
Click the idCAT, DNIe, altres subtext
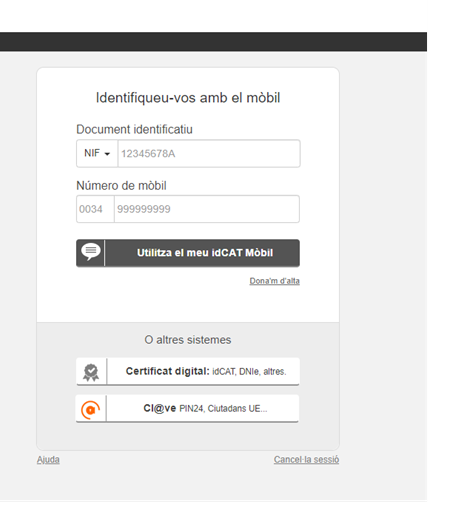click(249, 372)
